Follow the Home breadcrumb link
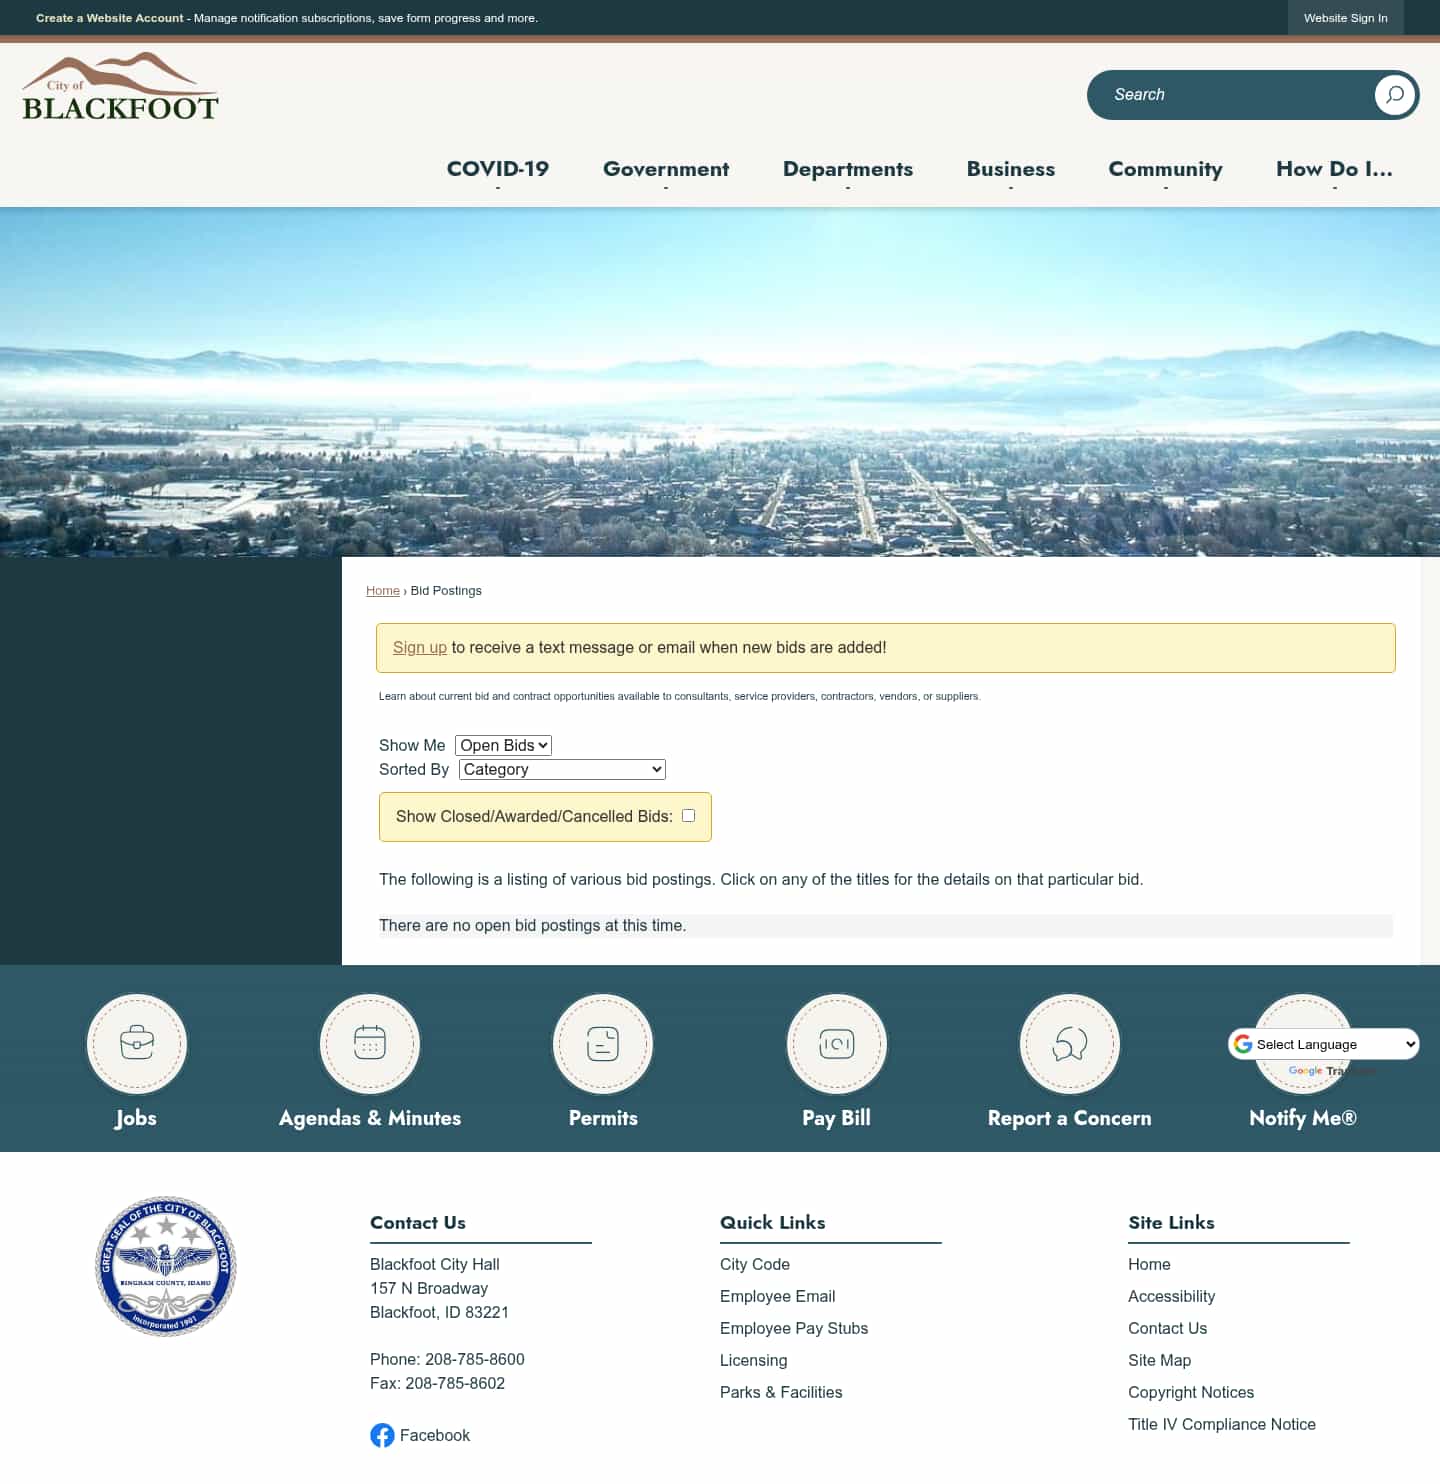1440x1484 pixels. pyautogui.click(x=383, y=590)
